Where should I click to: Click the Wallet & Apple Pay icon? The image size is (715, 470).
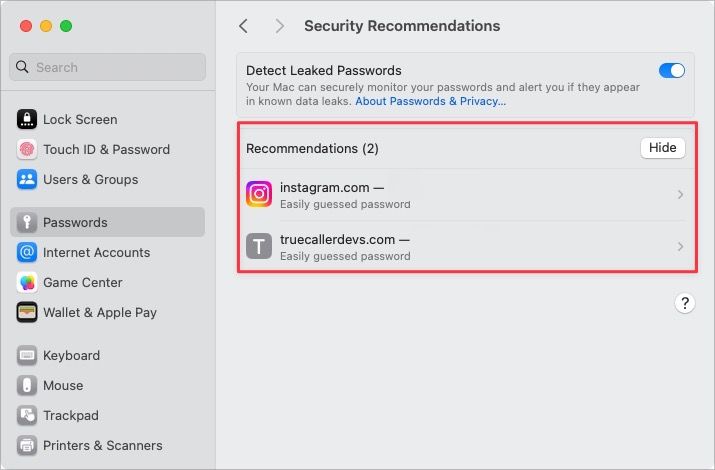coord(27,313)
